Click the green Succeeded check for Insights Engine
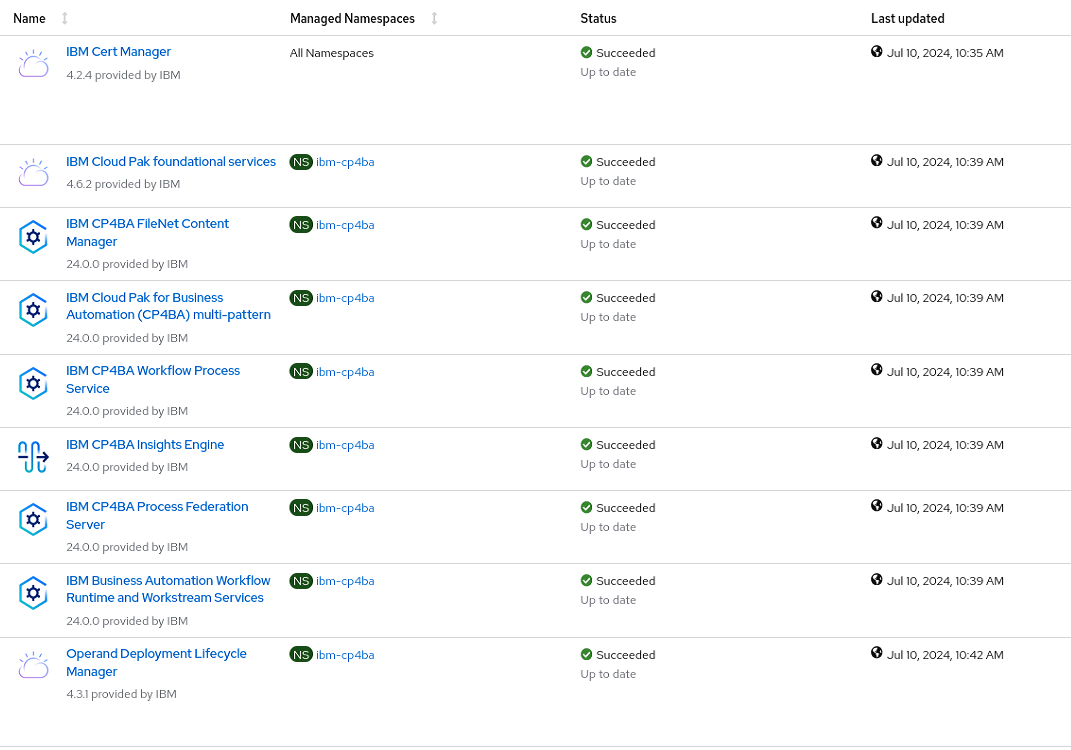Image resolution: width=1071 pixels, height=750 pixels. coord(586,444)
